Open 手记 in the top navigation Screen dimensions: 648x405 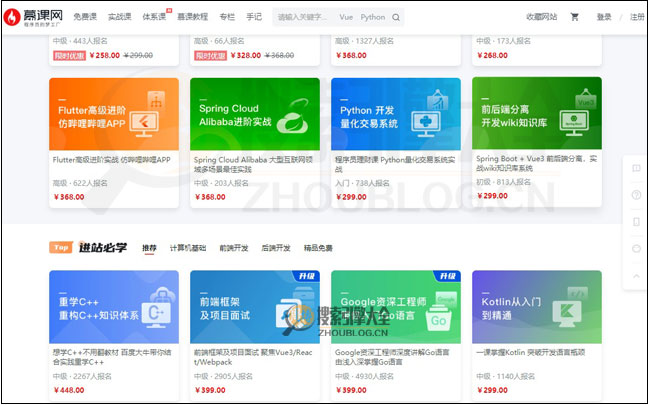254,17
